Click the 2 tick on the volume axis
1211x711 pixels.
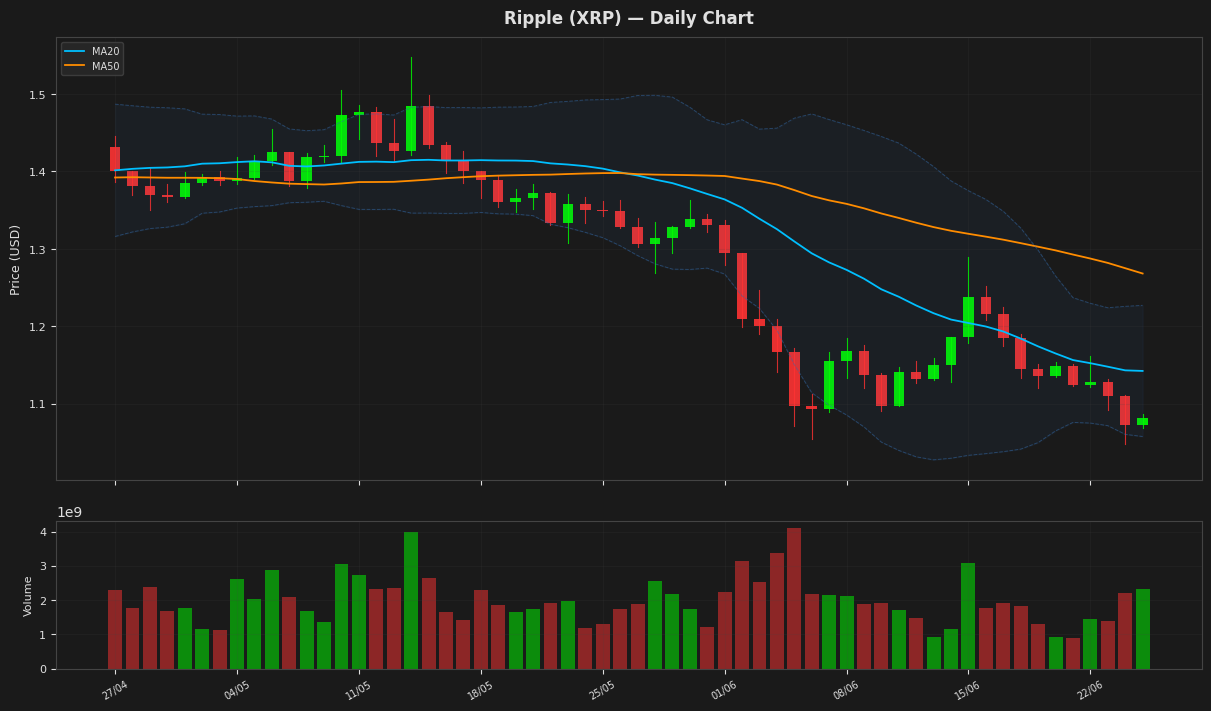coord(44,601)
